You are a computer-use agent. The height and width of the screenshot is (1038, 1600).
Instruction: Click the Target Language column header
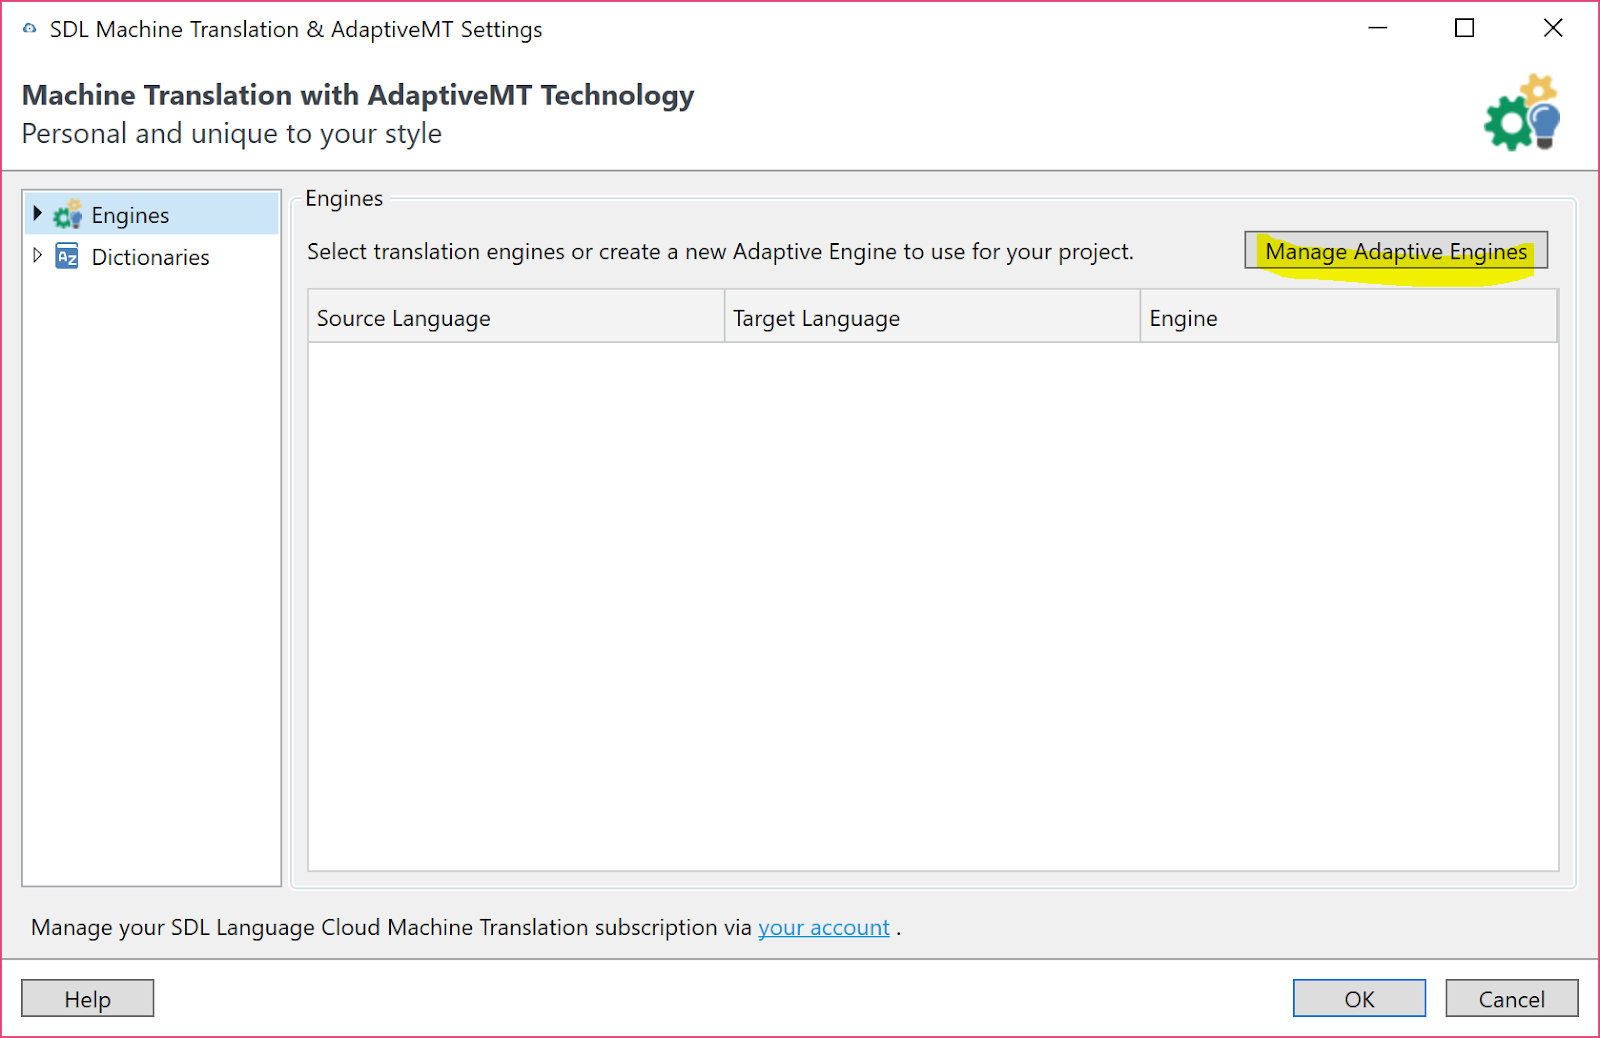[931, 318]
